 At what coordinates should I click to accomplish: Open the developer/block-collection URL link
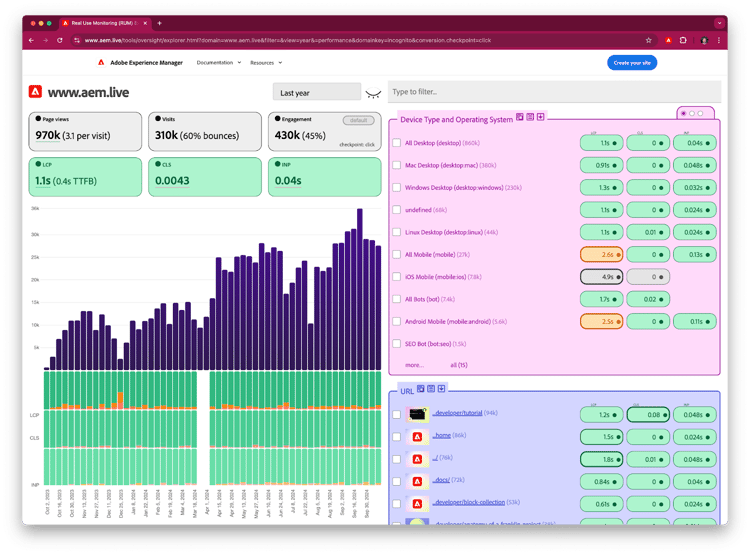click(x=469, y=502)
